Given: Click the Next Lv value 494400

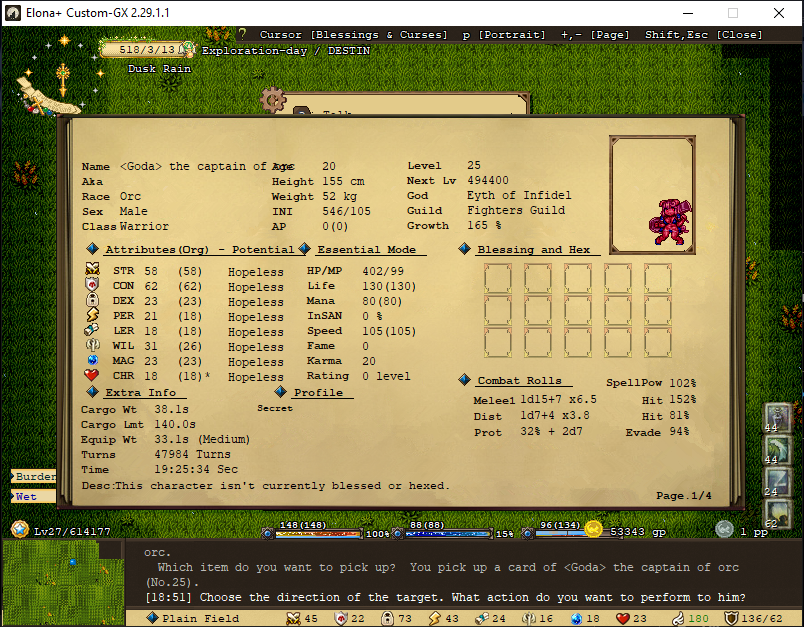Looking at the screenshot, I should click(488, 180).
